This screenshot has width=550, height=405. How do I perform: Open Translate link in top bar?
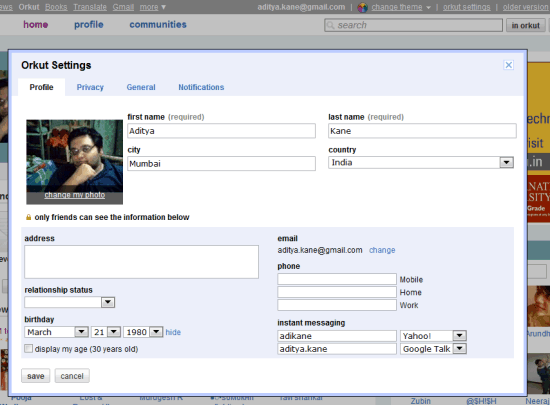point(90,7)
